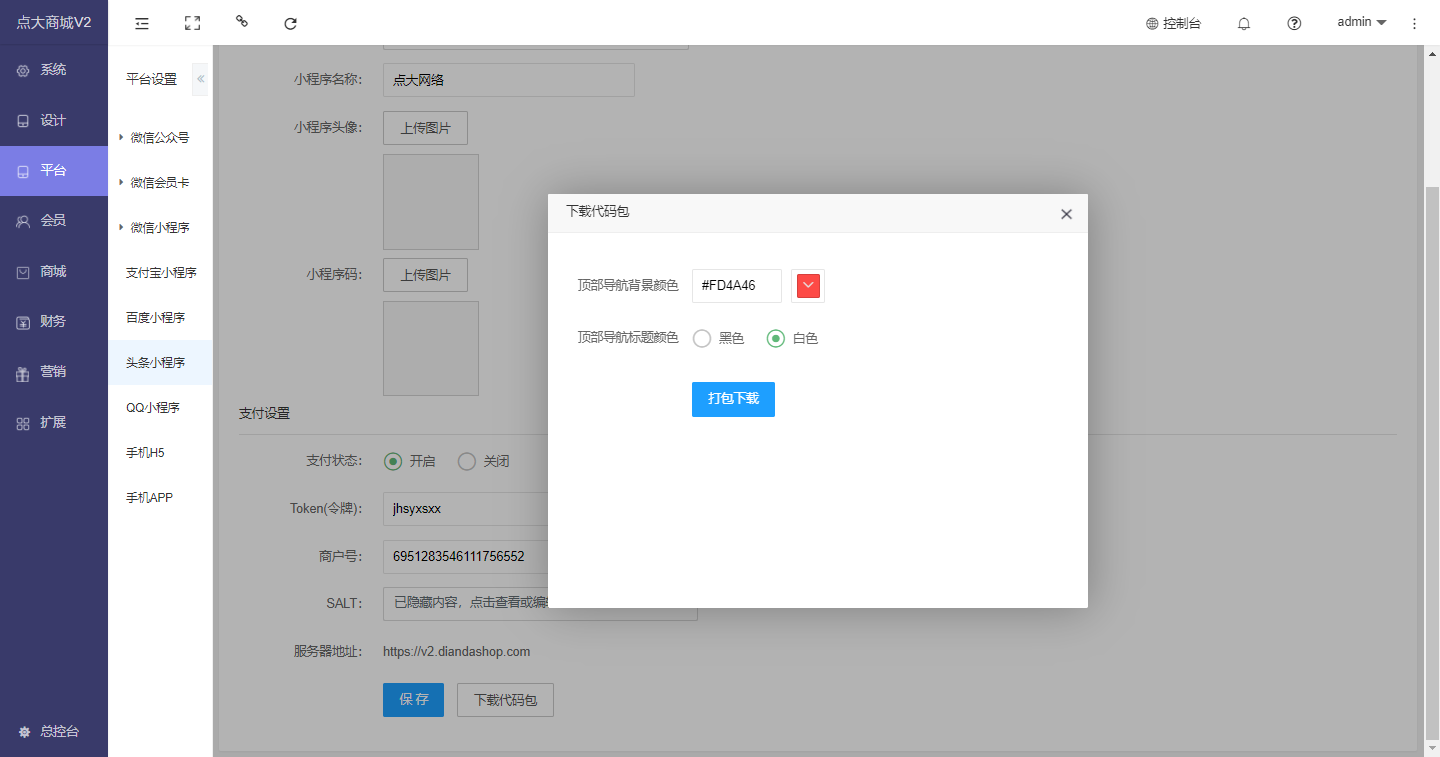
Task: Open the notification bell
Action: pyautogui.click(x=1244, y=23)
